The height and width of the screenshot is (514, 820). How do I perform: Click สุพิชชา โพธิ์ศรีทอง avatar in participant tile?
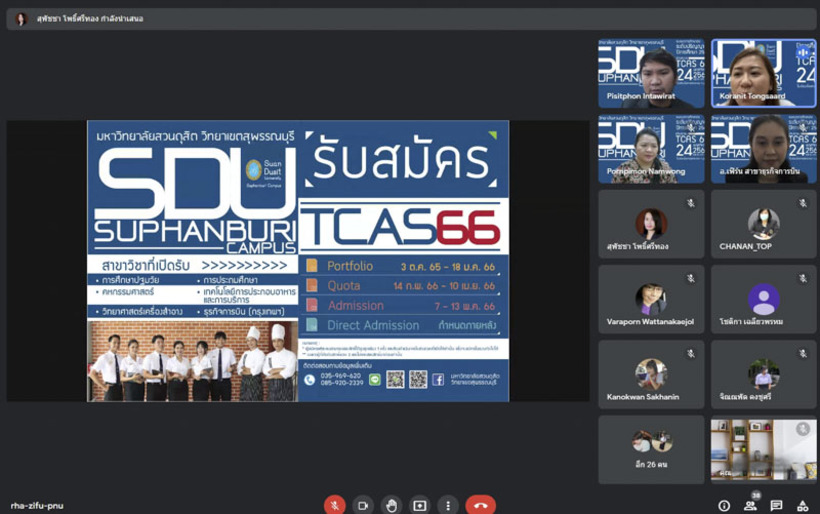coord(651,224)
